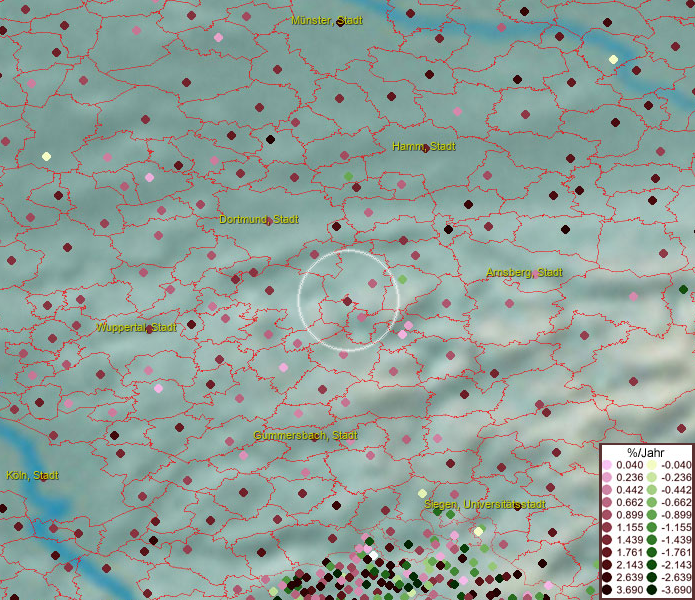Click the legend value -1.155
Image resolution: width=695 pixels, height=600 pixels.
point(676,527)
